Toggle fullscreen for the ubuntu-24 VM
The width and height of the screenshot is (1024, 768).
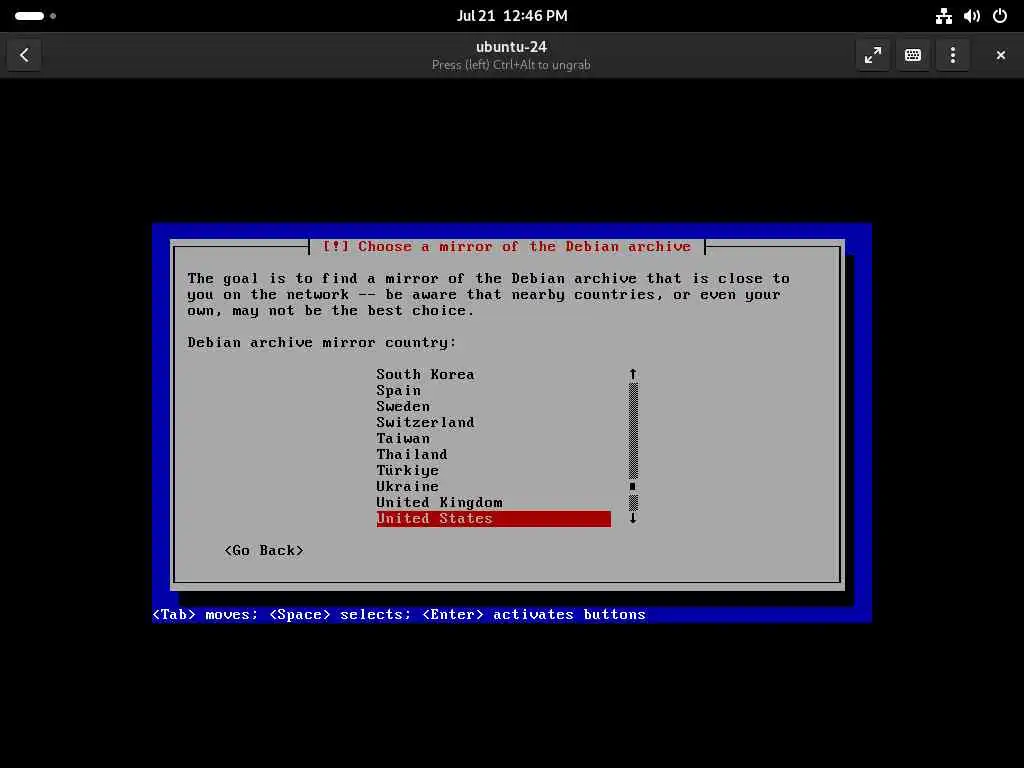(872, 55)
